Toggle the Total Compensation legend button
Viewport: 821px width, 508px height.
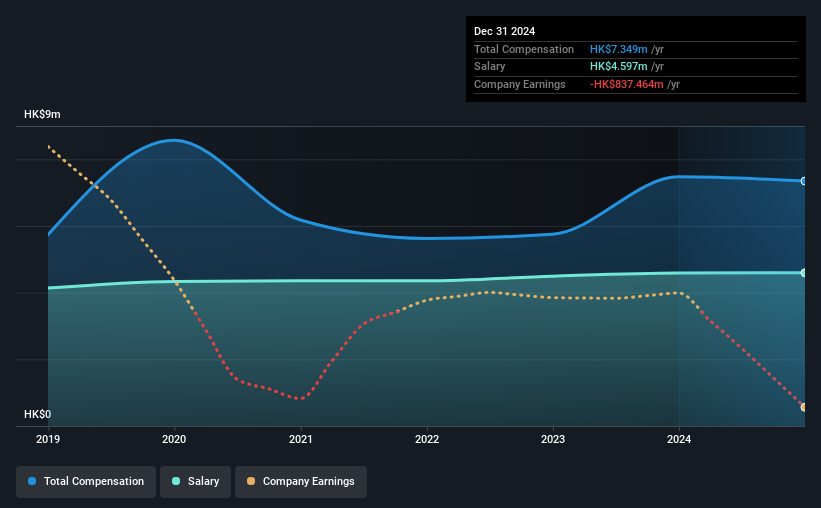tap(86, 481)
